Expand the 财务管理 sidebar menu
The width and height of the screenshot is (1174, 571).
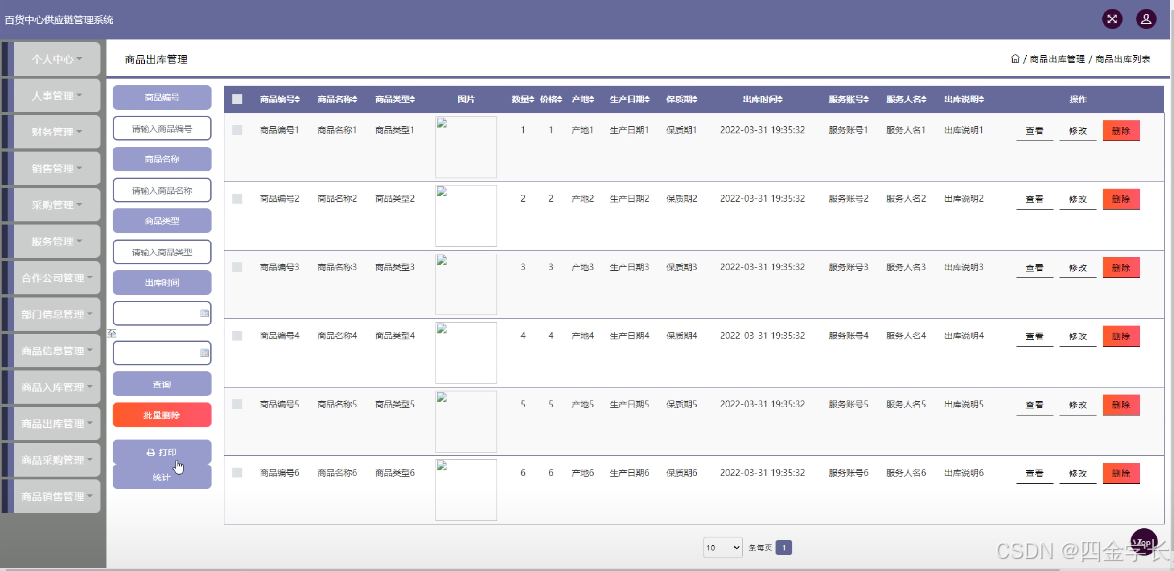point(57,132)
